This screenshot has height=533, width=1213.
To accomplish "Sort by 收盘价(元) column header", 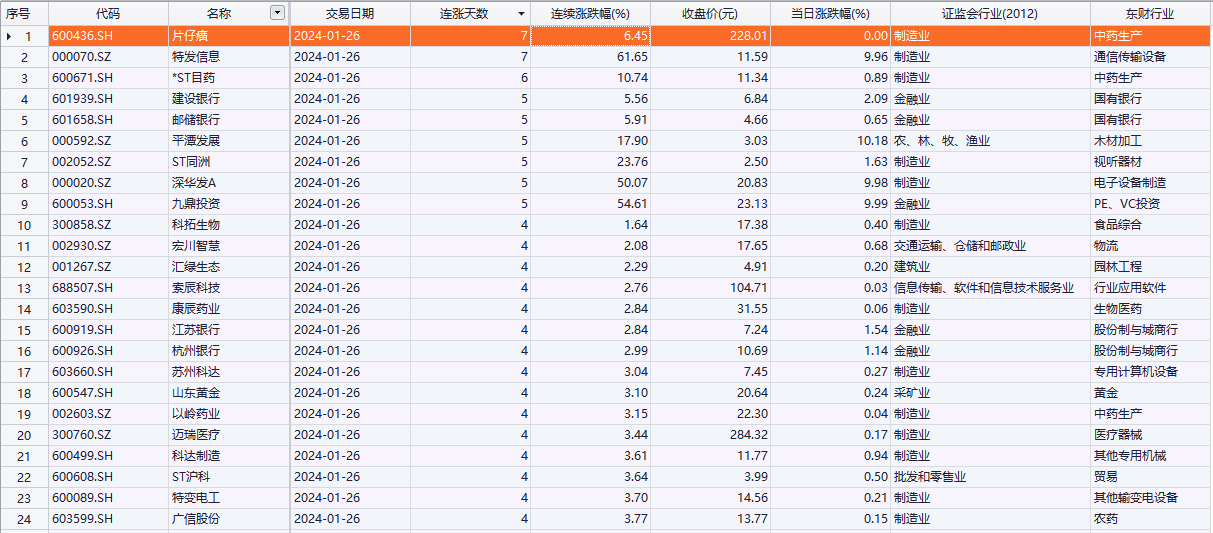I will pyautogui.click(x=709, y=14).
